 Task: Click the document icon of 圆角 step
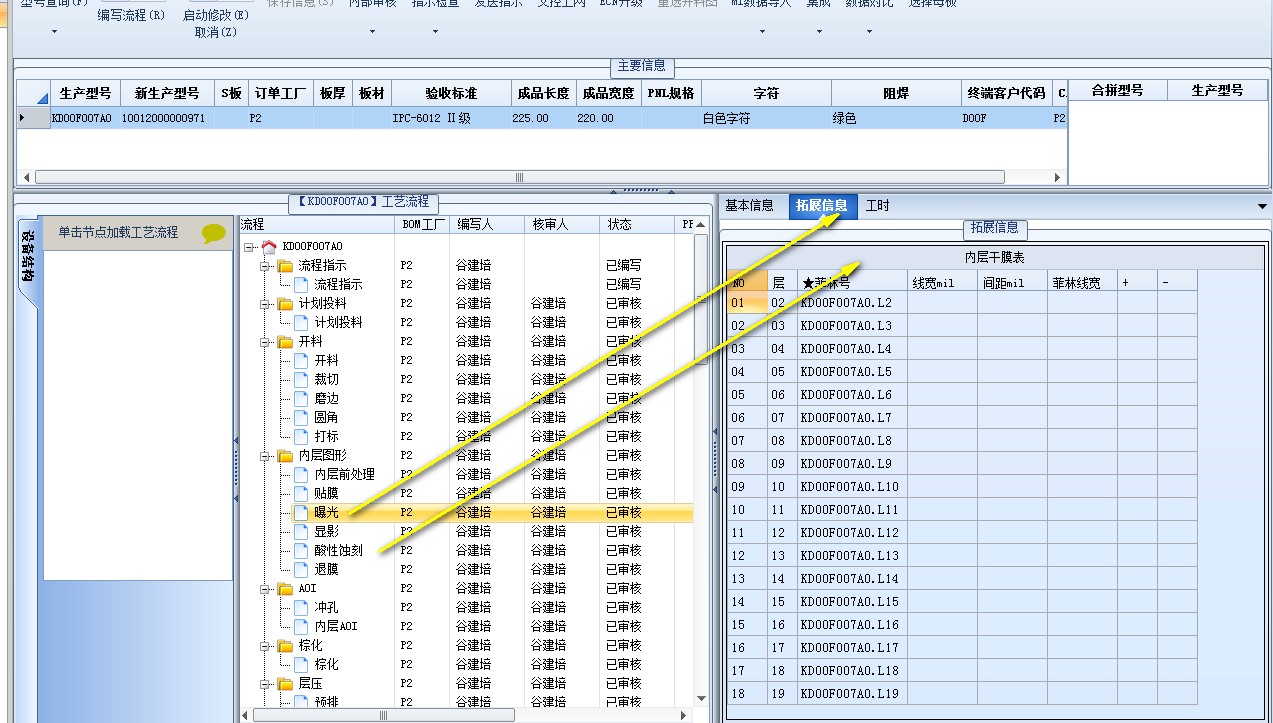[x=301, y=417]
